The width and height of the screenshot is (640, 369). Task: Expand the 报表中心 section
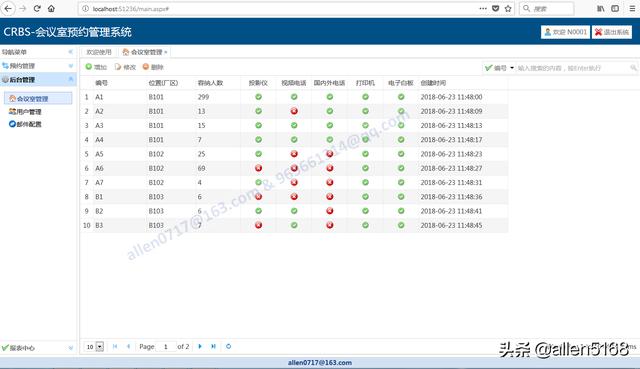(x=71, y=348)
